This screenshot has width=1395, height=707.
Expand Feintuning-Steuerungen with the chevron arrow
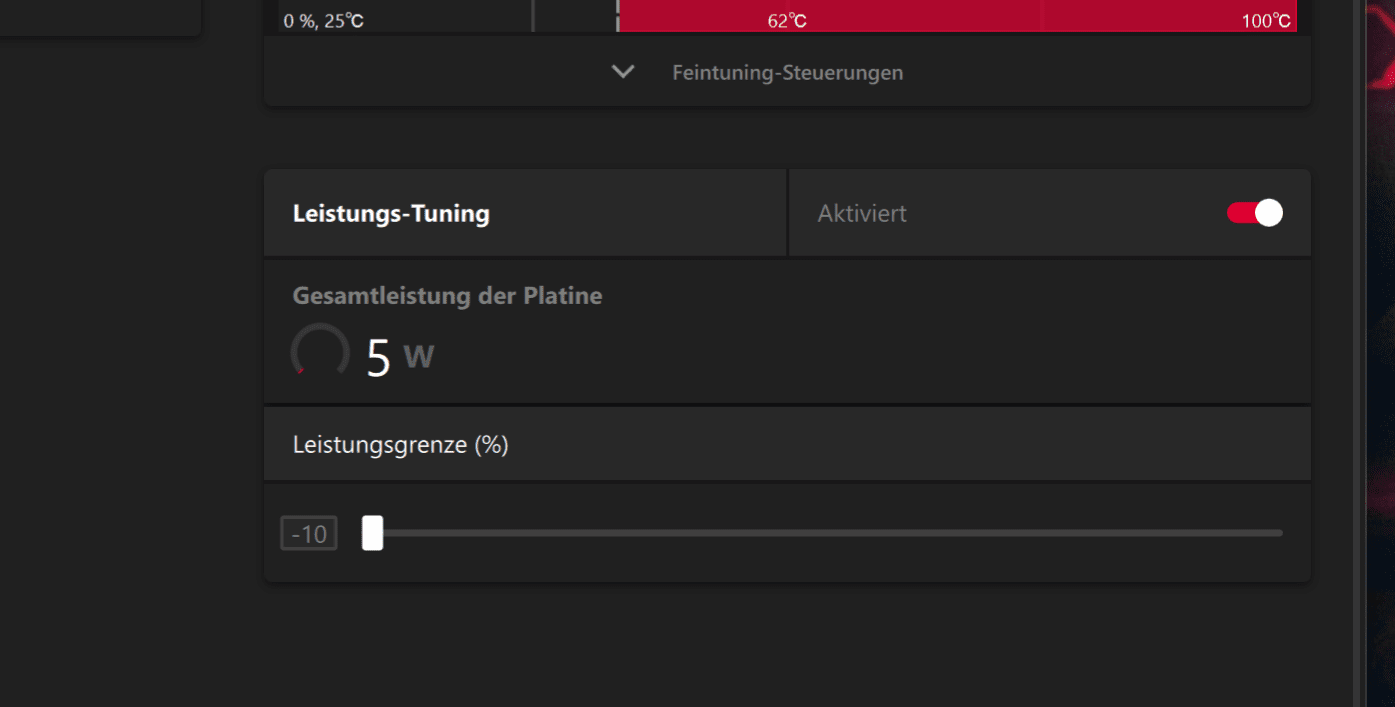pos(623,72)
